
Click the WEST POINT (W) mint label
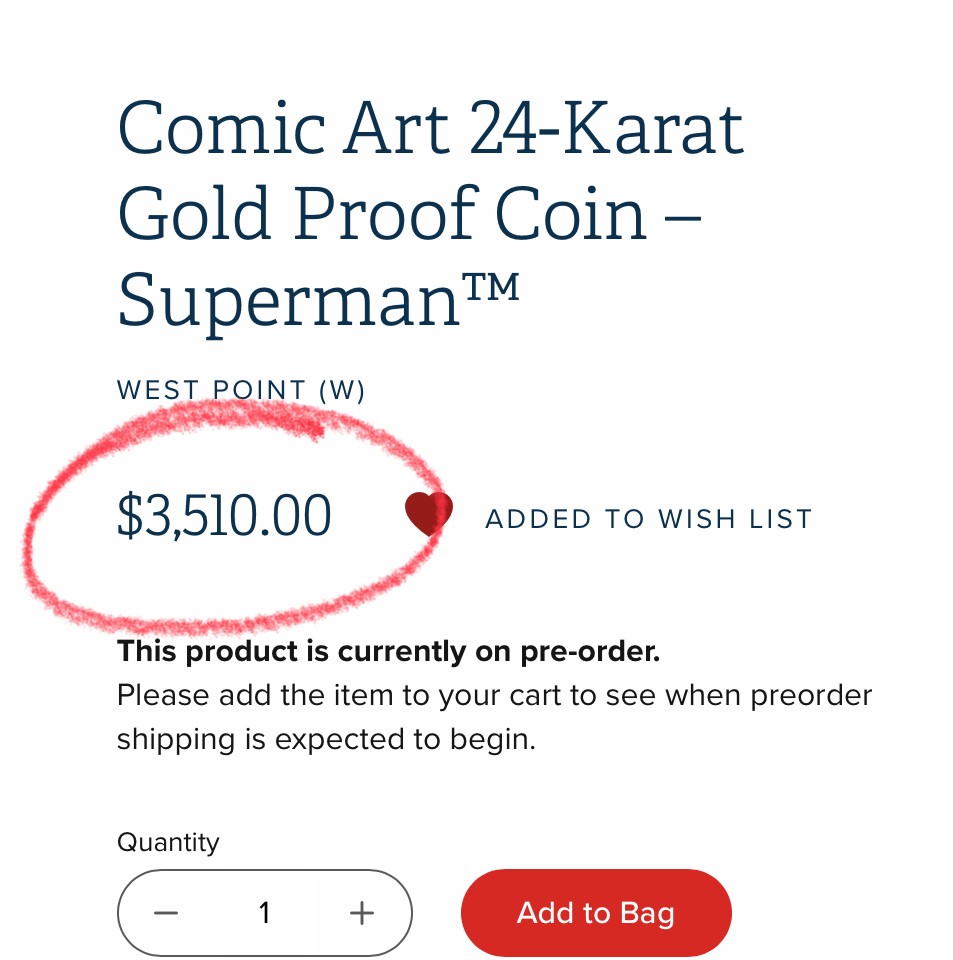point(241,390)
